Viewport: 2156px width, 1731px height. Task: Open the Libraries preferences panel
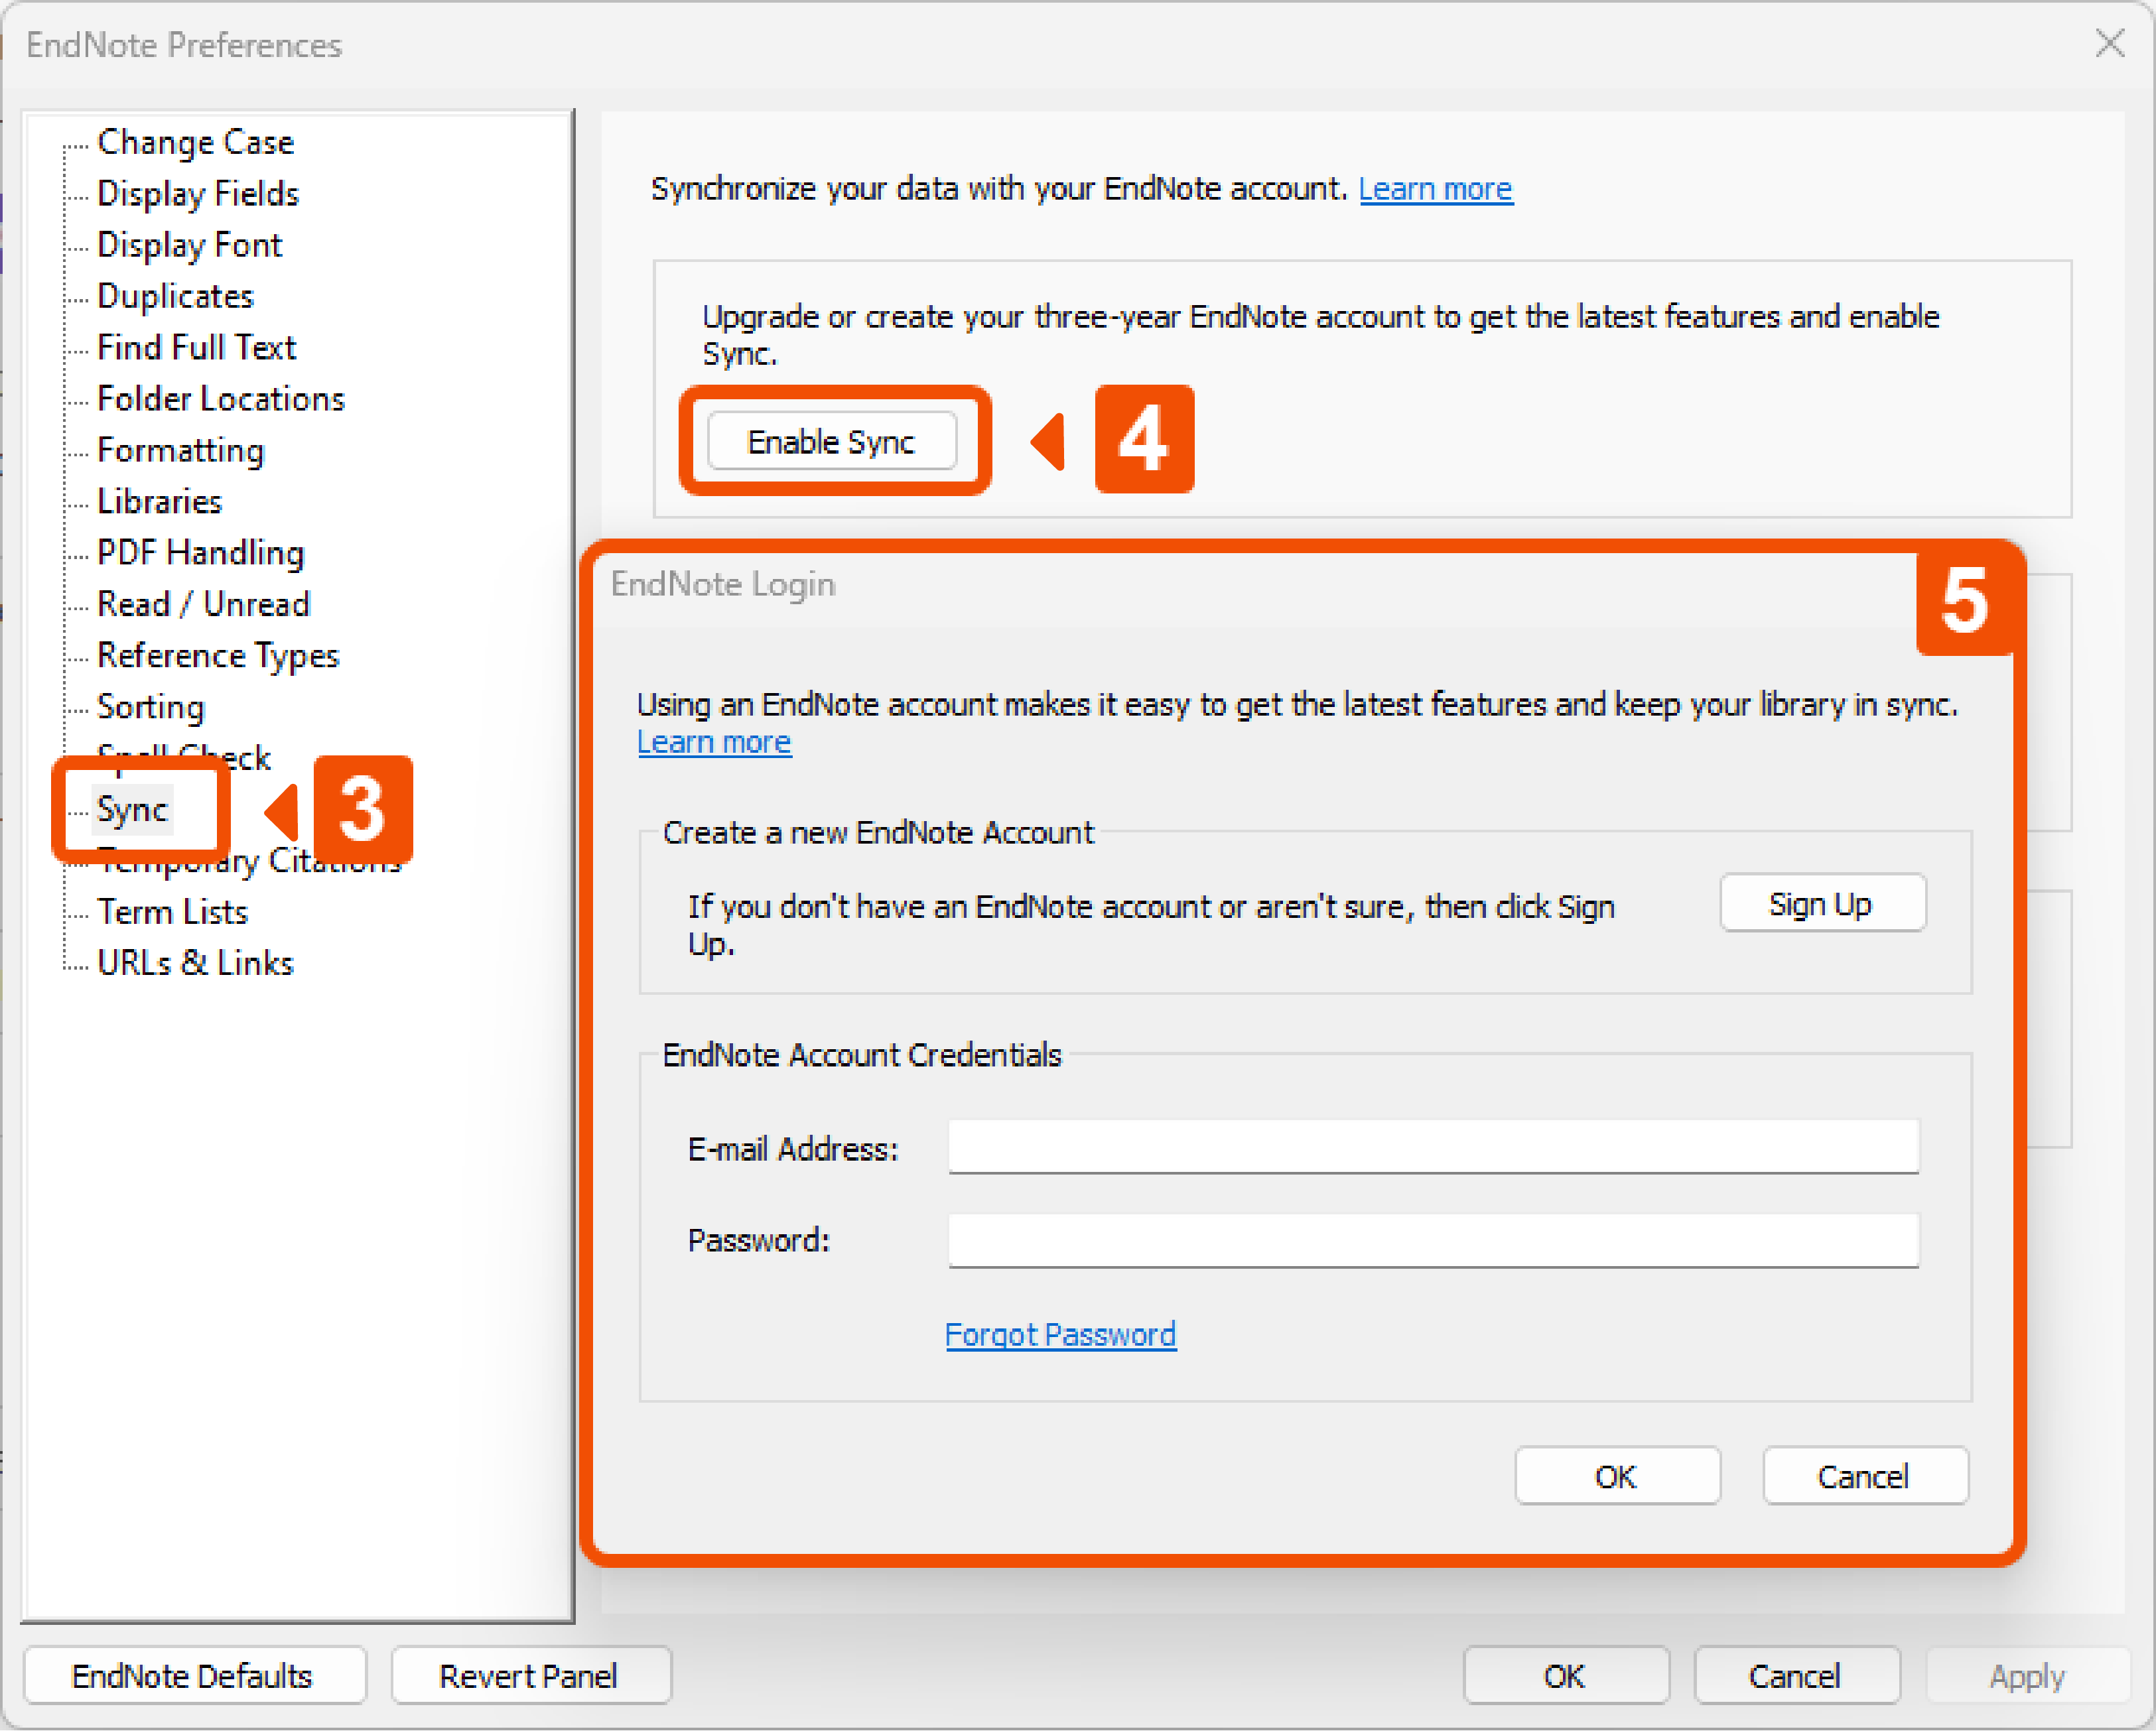tap(159, 501)
